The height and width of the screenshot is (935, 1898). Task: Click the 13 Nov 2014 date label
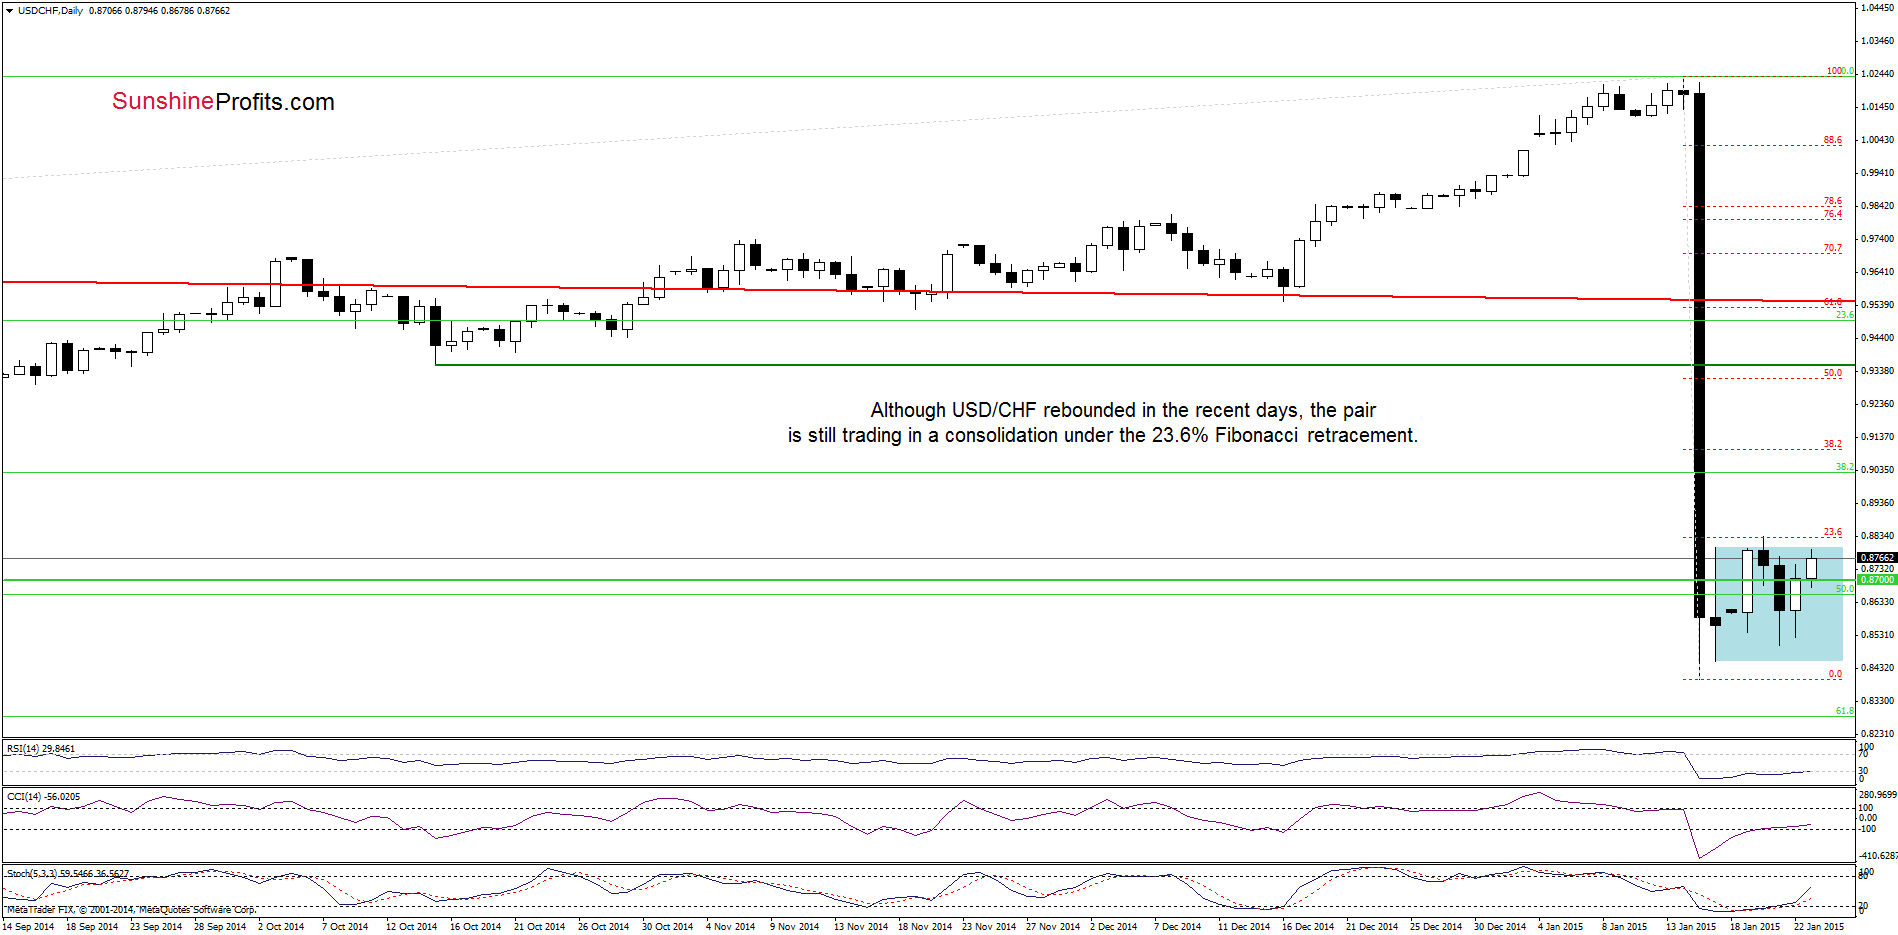[x=860, y=926]
